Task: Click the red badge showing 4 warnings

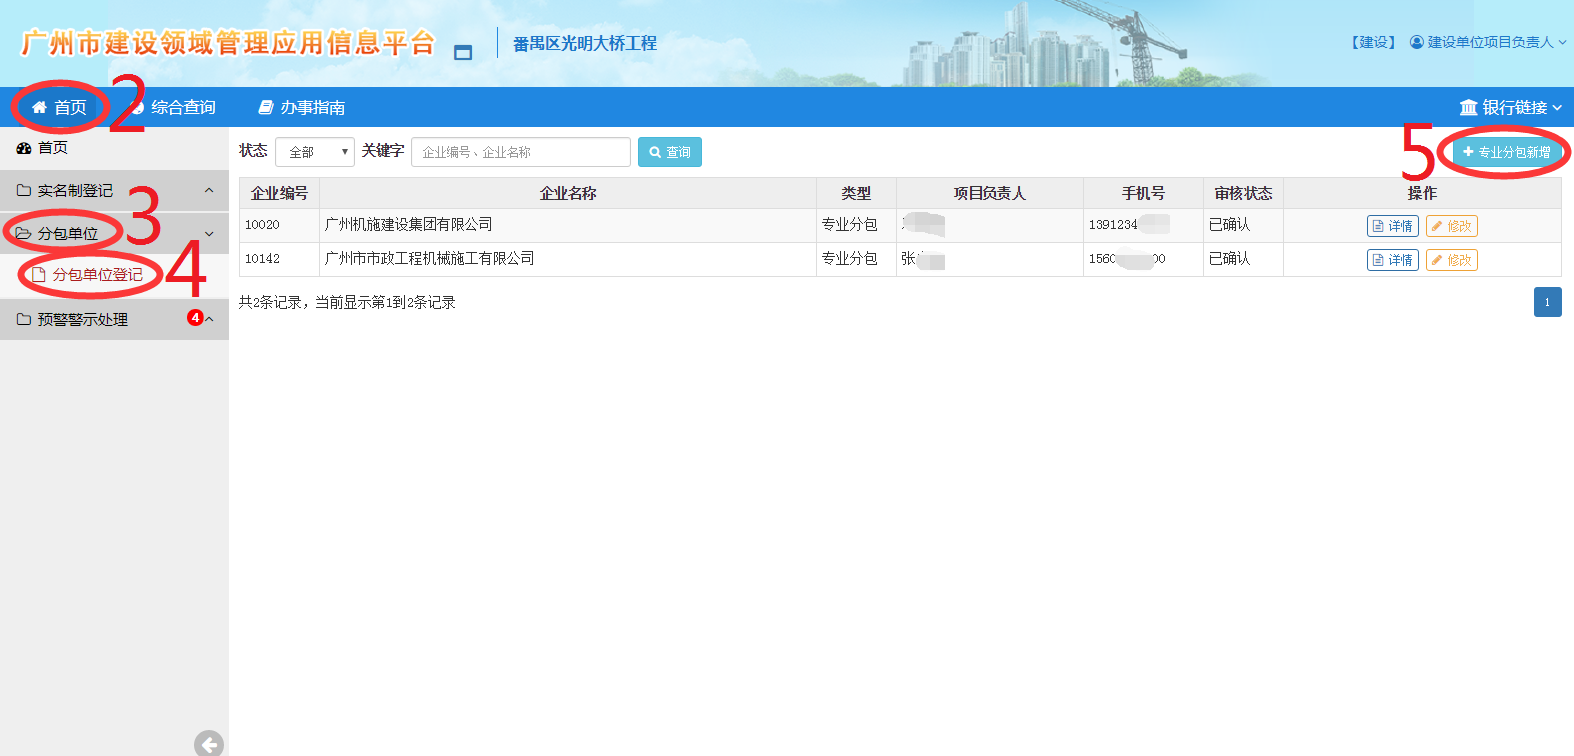Action: tap(195, 317)
